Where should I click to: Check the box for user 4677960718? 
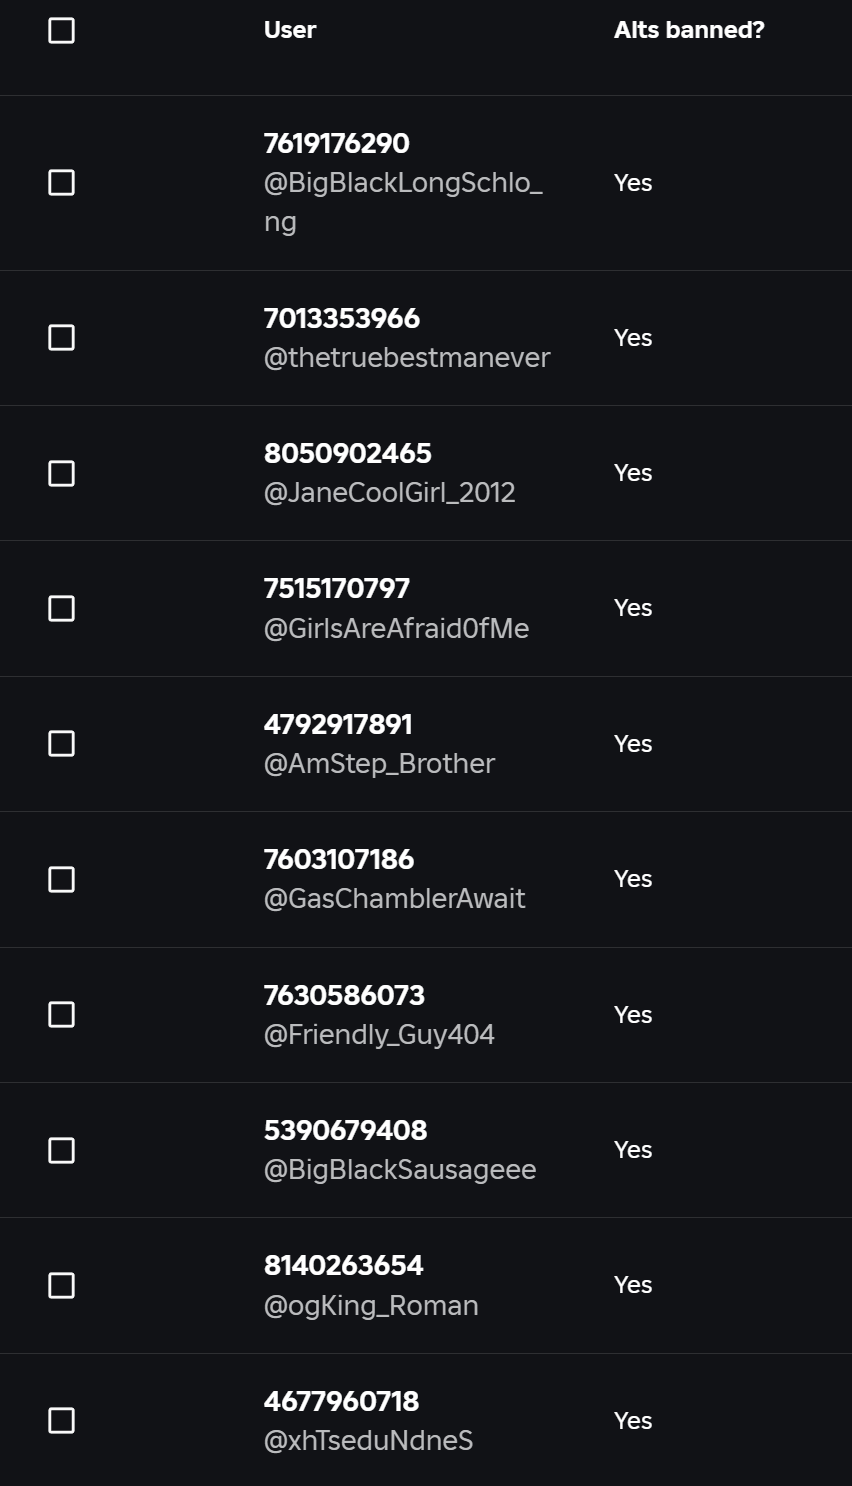(x=62, y=1421)
